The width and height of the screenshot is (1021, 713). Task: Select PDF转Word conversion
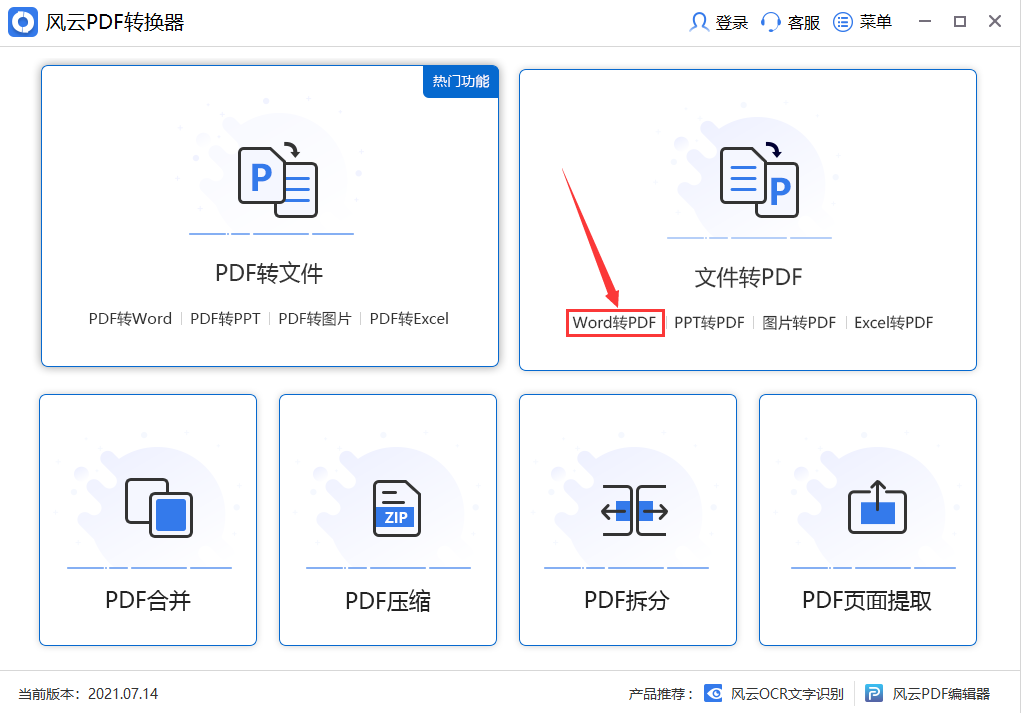[x=130, y=318]
